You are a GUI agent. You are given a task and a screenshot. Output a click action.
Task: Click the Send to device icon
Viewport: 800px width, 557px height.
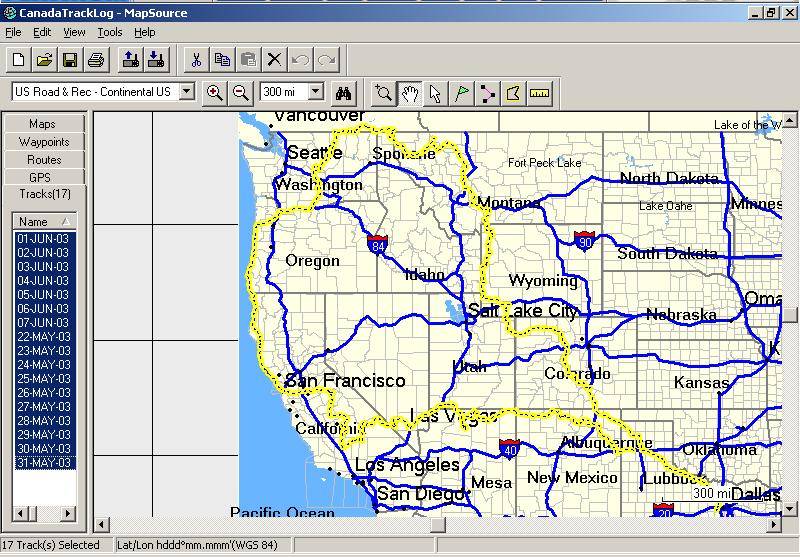pos(131,60)
